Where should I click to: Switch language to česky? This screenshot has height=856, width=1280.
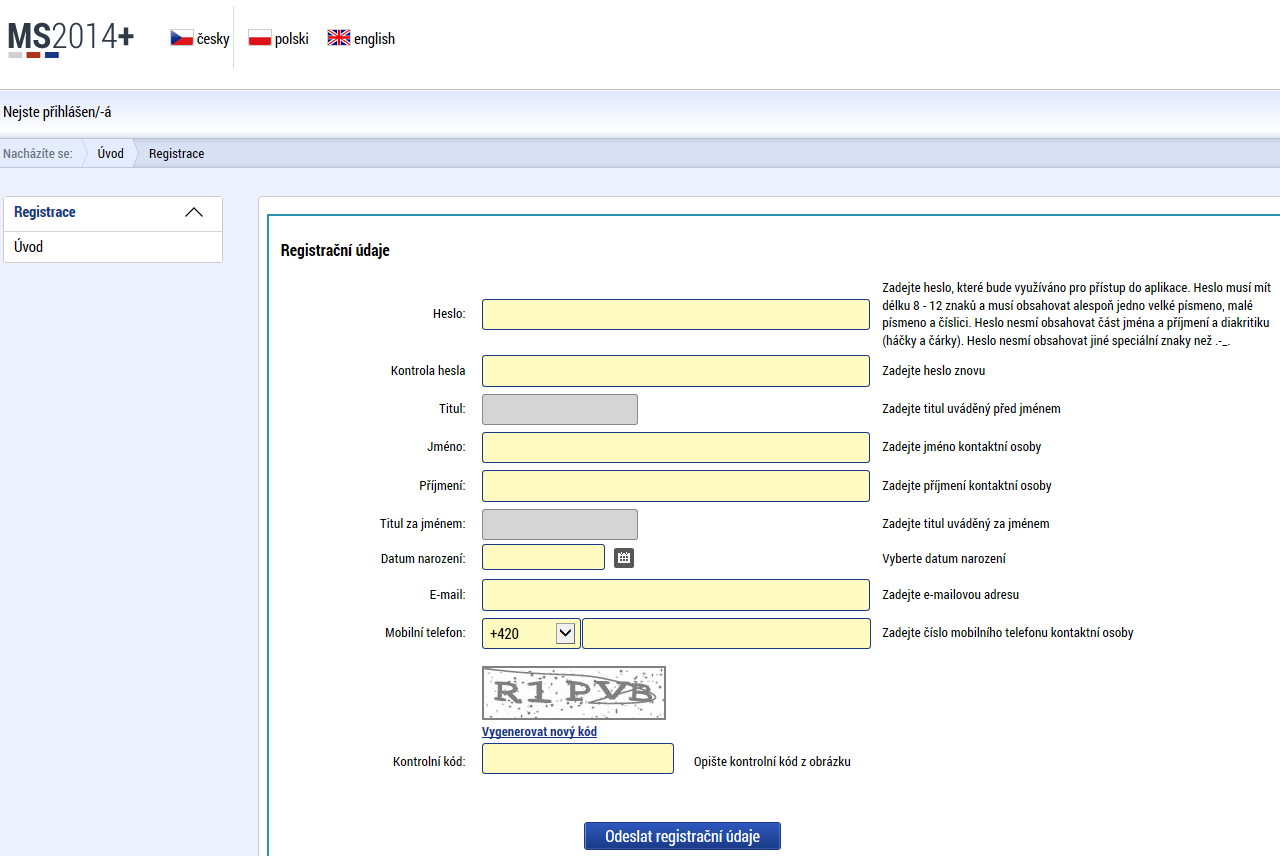pyautogui.click(x=213, y=39)
